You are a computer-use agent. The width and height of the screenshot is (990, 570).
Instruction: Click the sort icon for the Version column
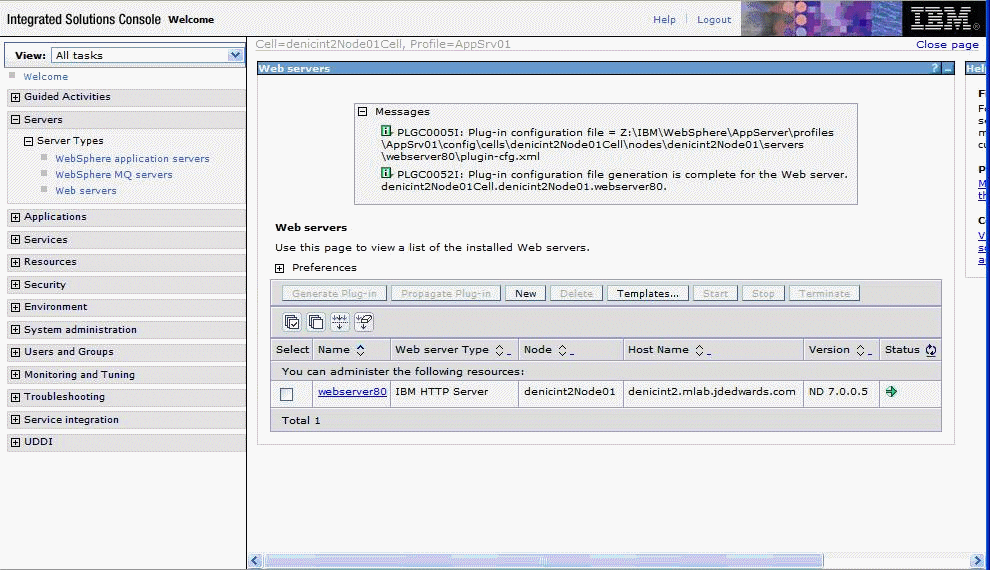pos(859,350)
